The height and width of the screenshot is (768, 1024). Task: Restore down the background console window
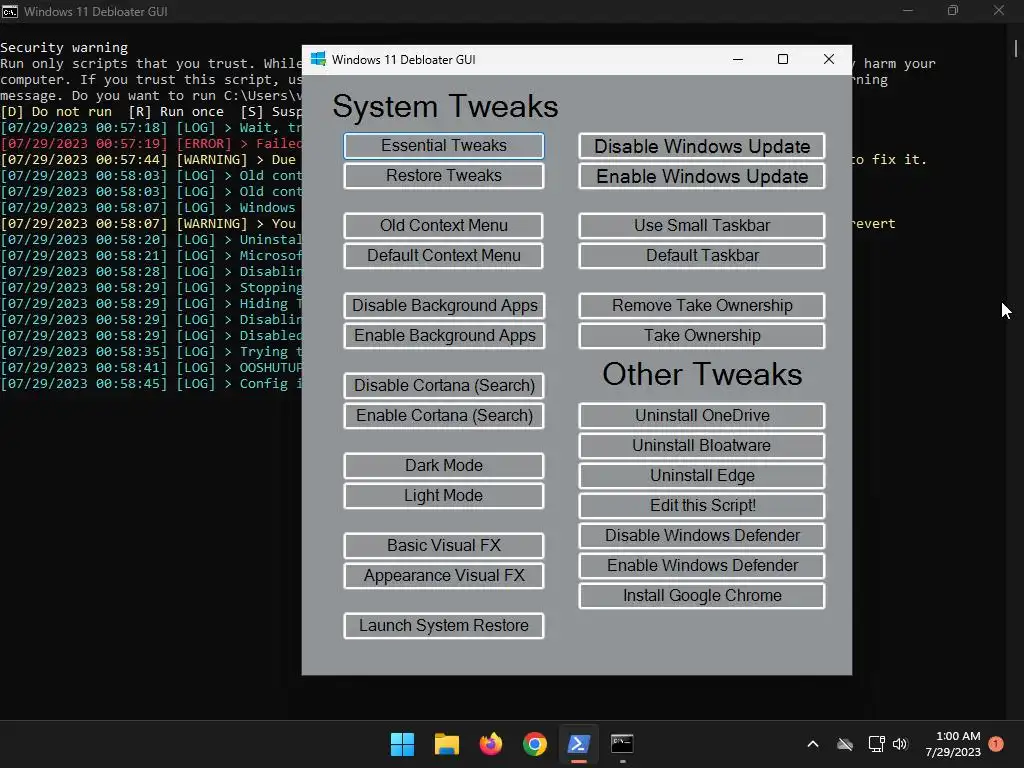(x=953, y=10)
